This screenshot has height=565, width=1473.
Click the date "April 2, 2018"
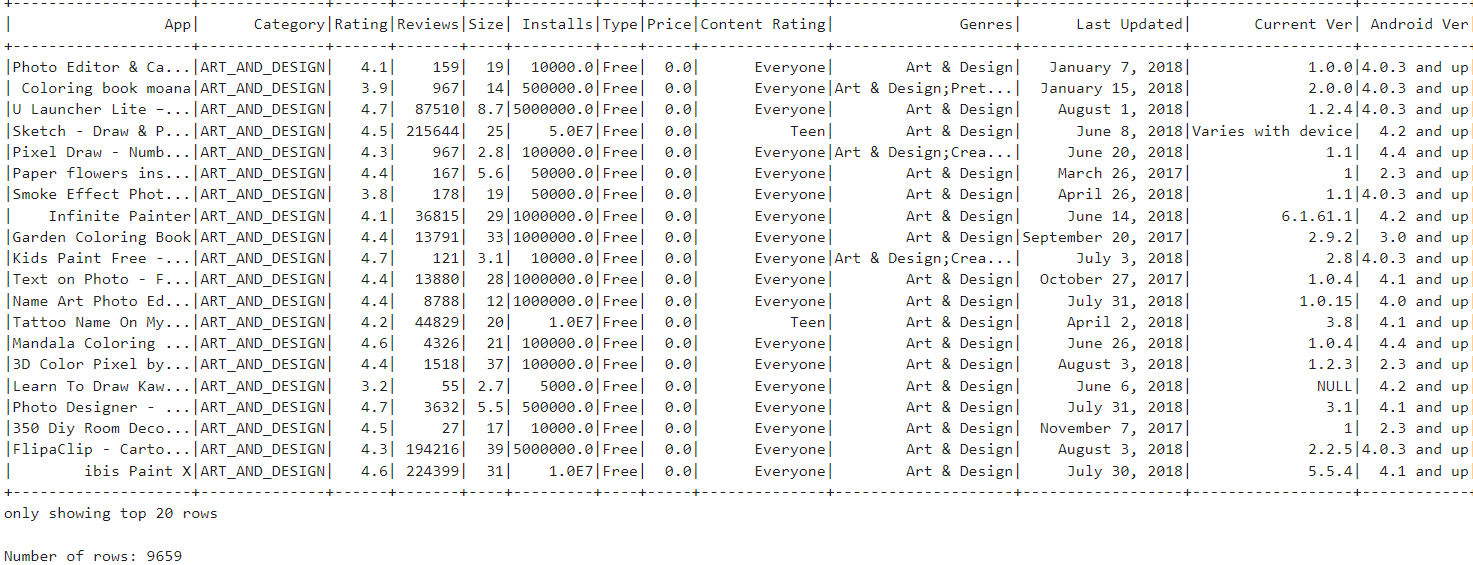click(1125, 323)
